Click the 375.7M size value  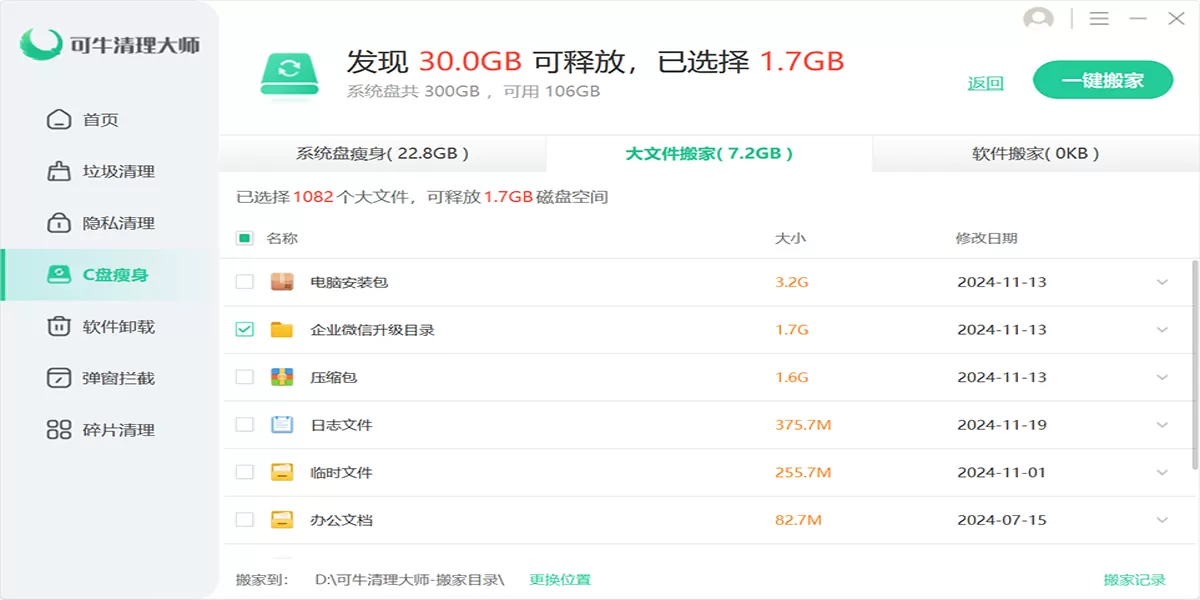coord(803,425)
